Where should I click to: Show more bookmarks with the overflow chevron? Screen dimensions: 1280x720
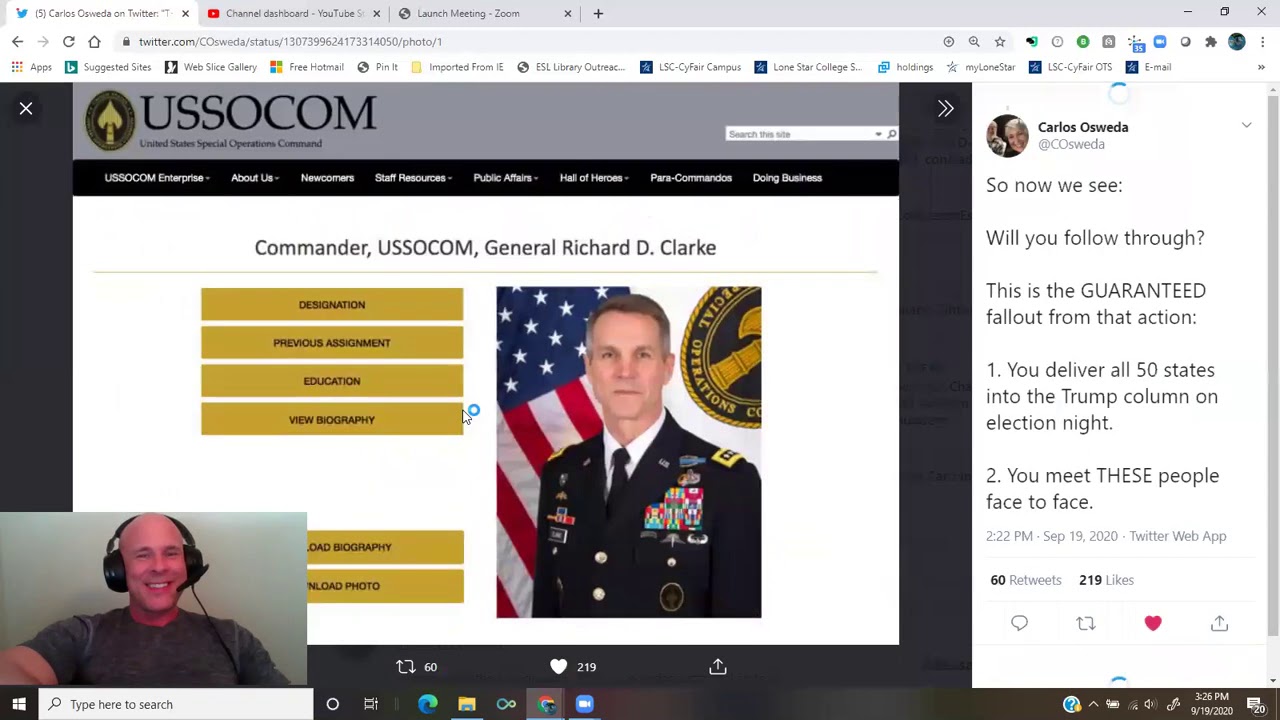pyautogui.click(x=1261, y=67)
